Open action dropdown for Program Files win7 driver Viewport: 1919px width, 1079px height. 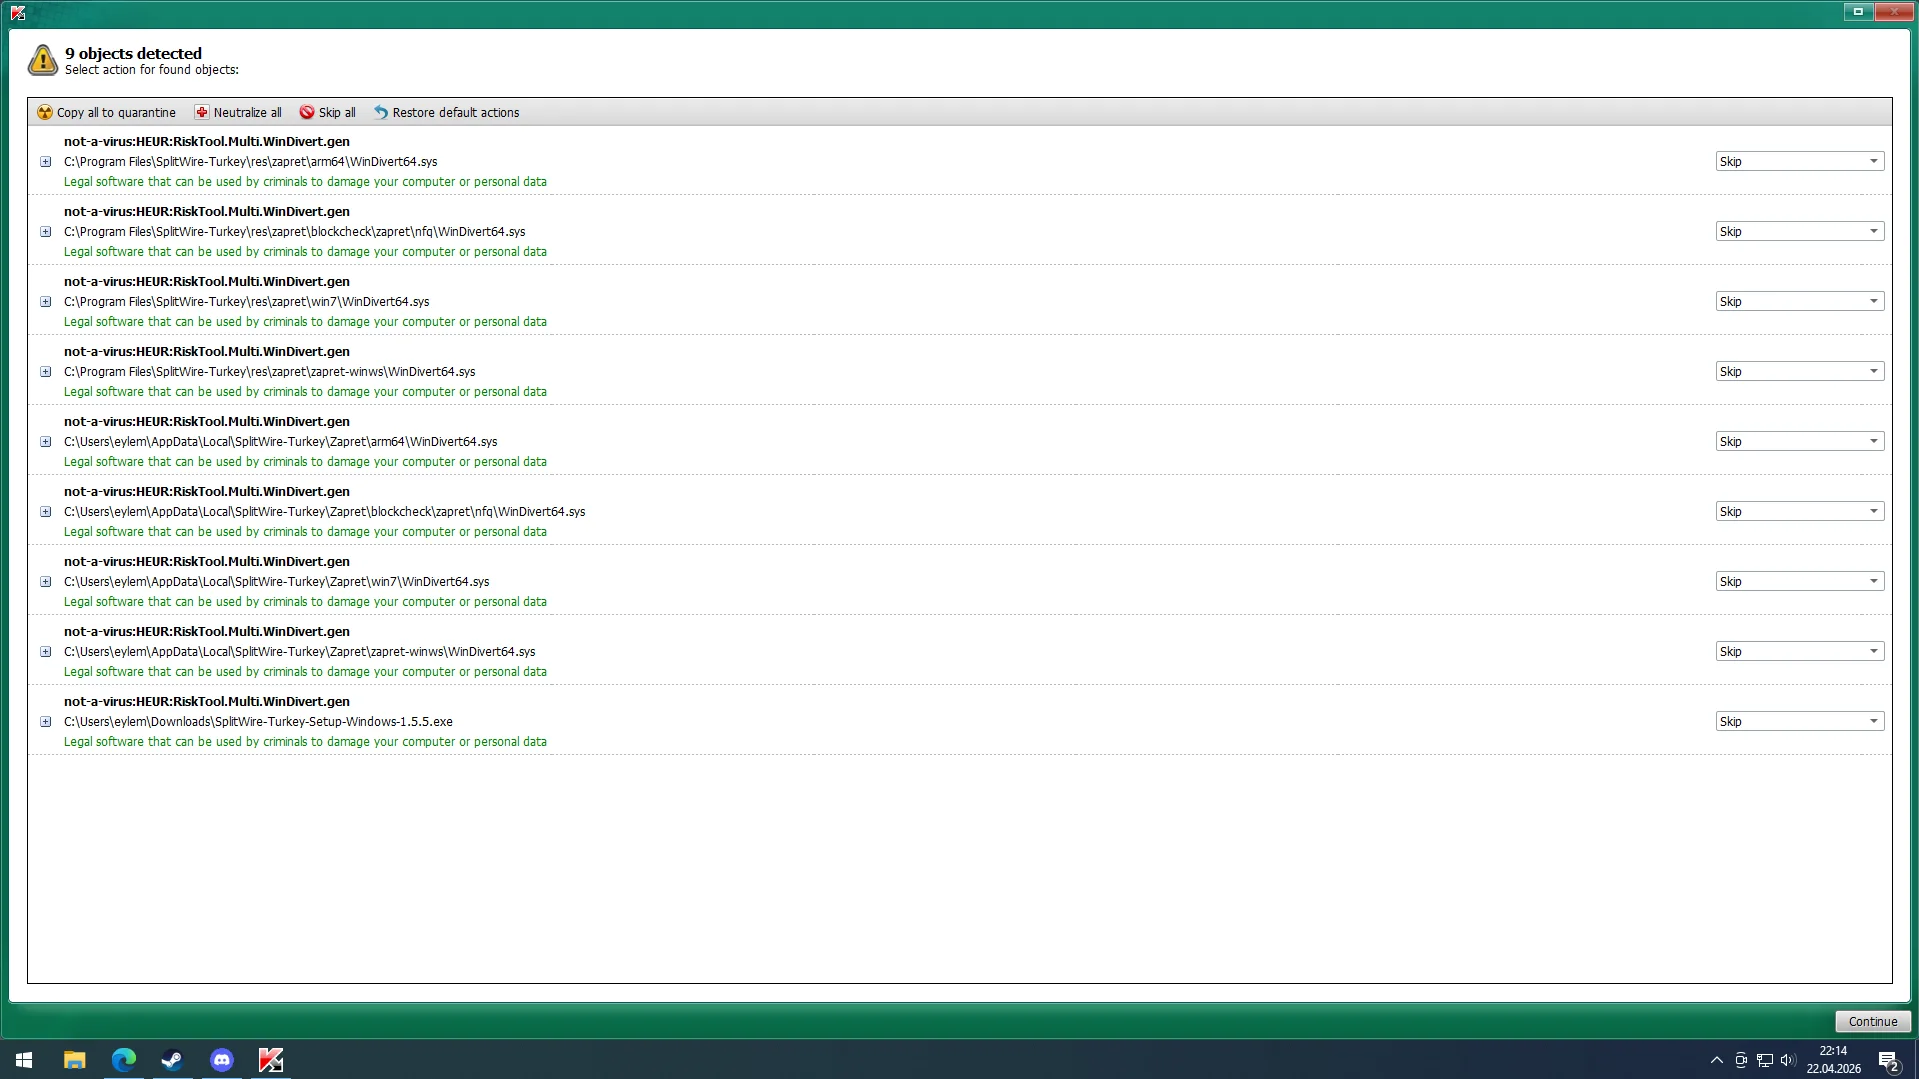[x=1800, y=301]
